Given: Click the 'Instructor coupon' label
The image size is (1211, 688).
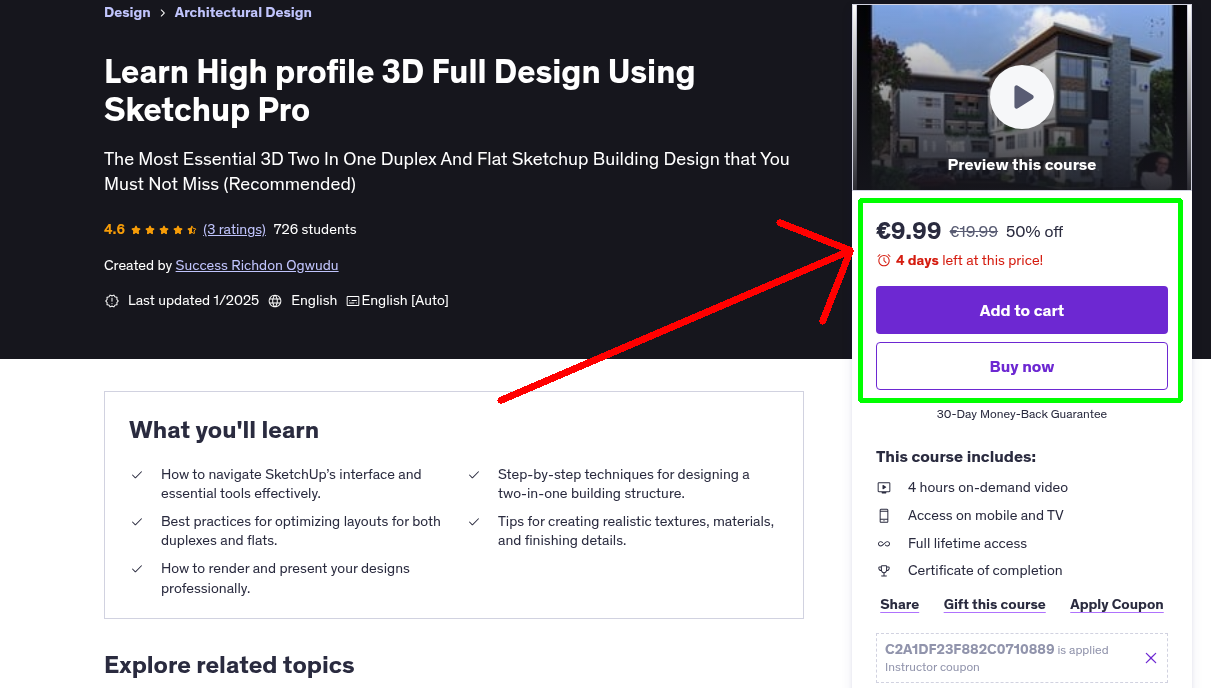Looking at the screenshot, I should [932, 667].
